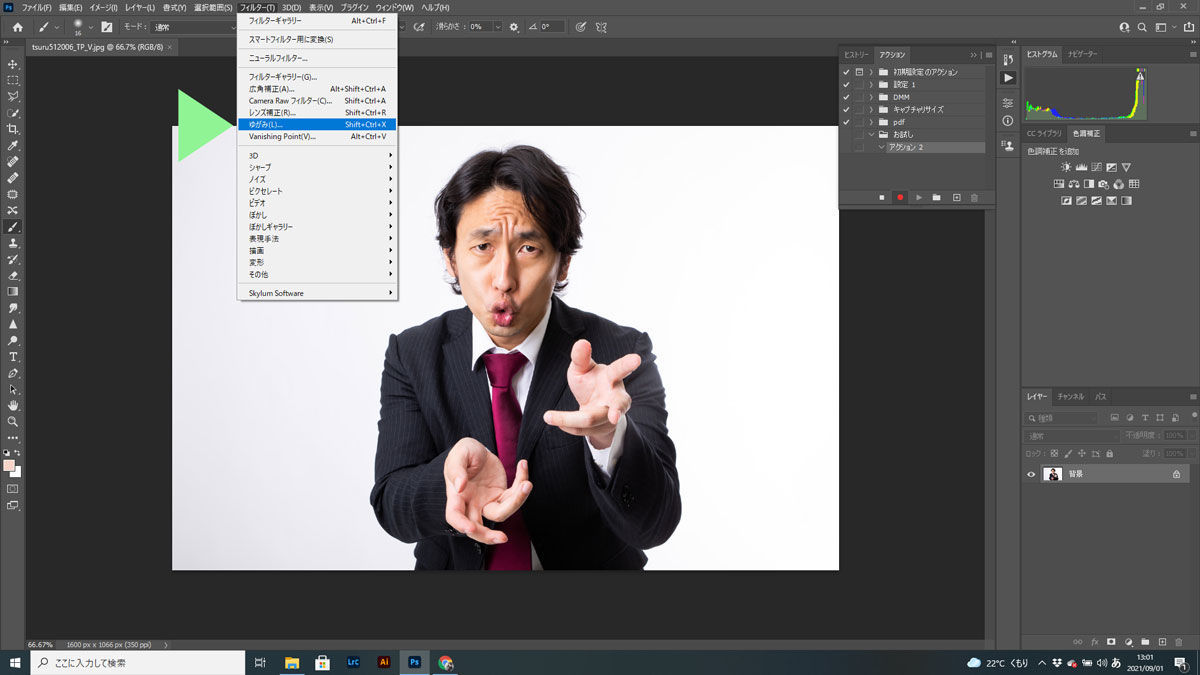Select the Horizontal Type tool
This screenshot has height=675, width=1200.
13,356
